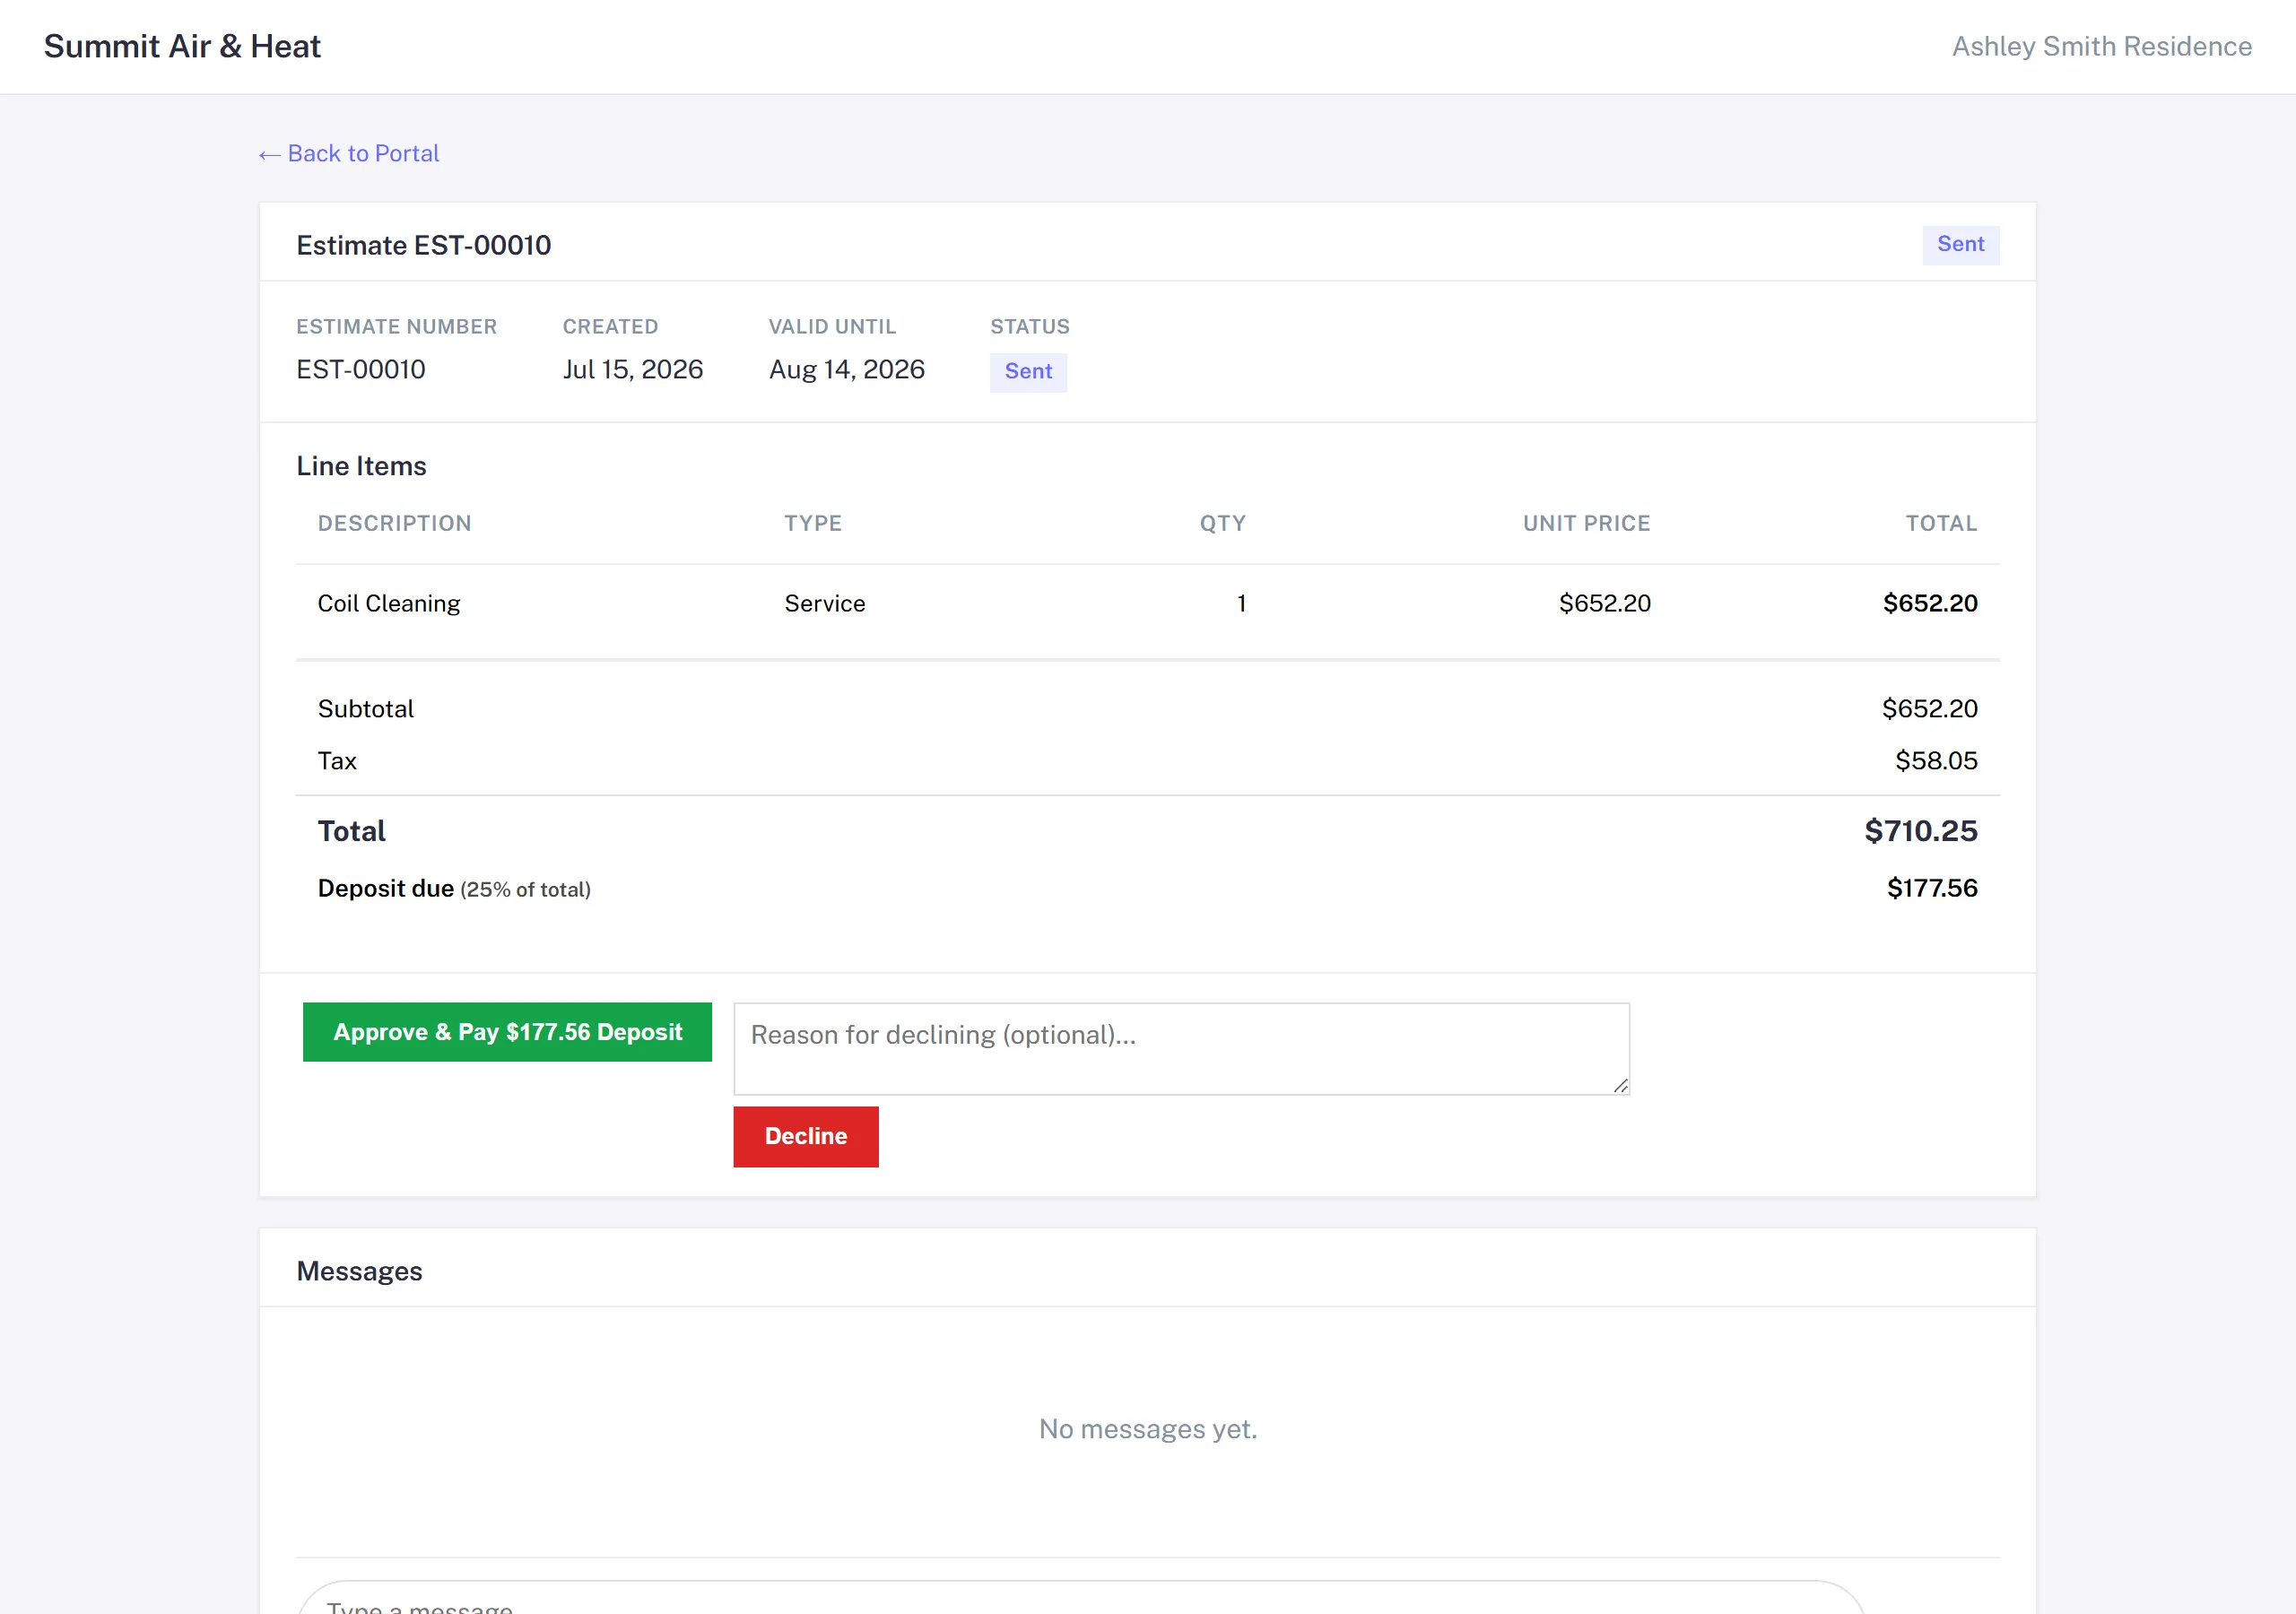Screen dimensions: 2296x1614
Task: Click the Service type cell
Action: click(x=825, y=603)
